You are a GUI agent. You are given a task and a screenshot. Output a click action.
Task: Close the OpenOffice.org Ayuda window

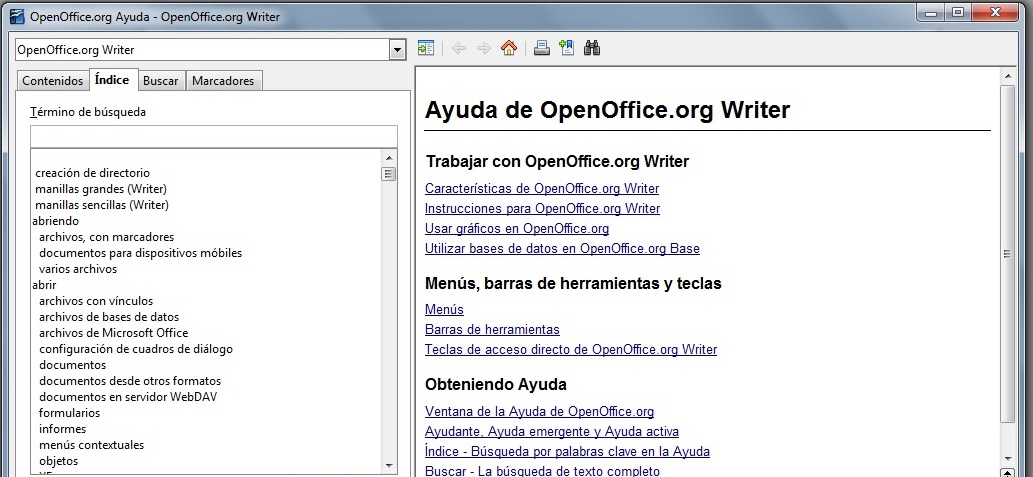995,12
